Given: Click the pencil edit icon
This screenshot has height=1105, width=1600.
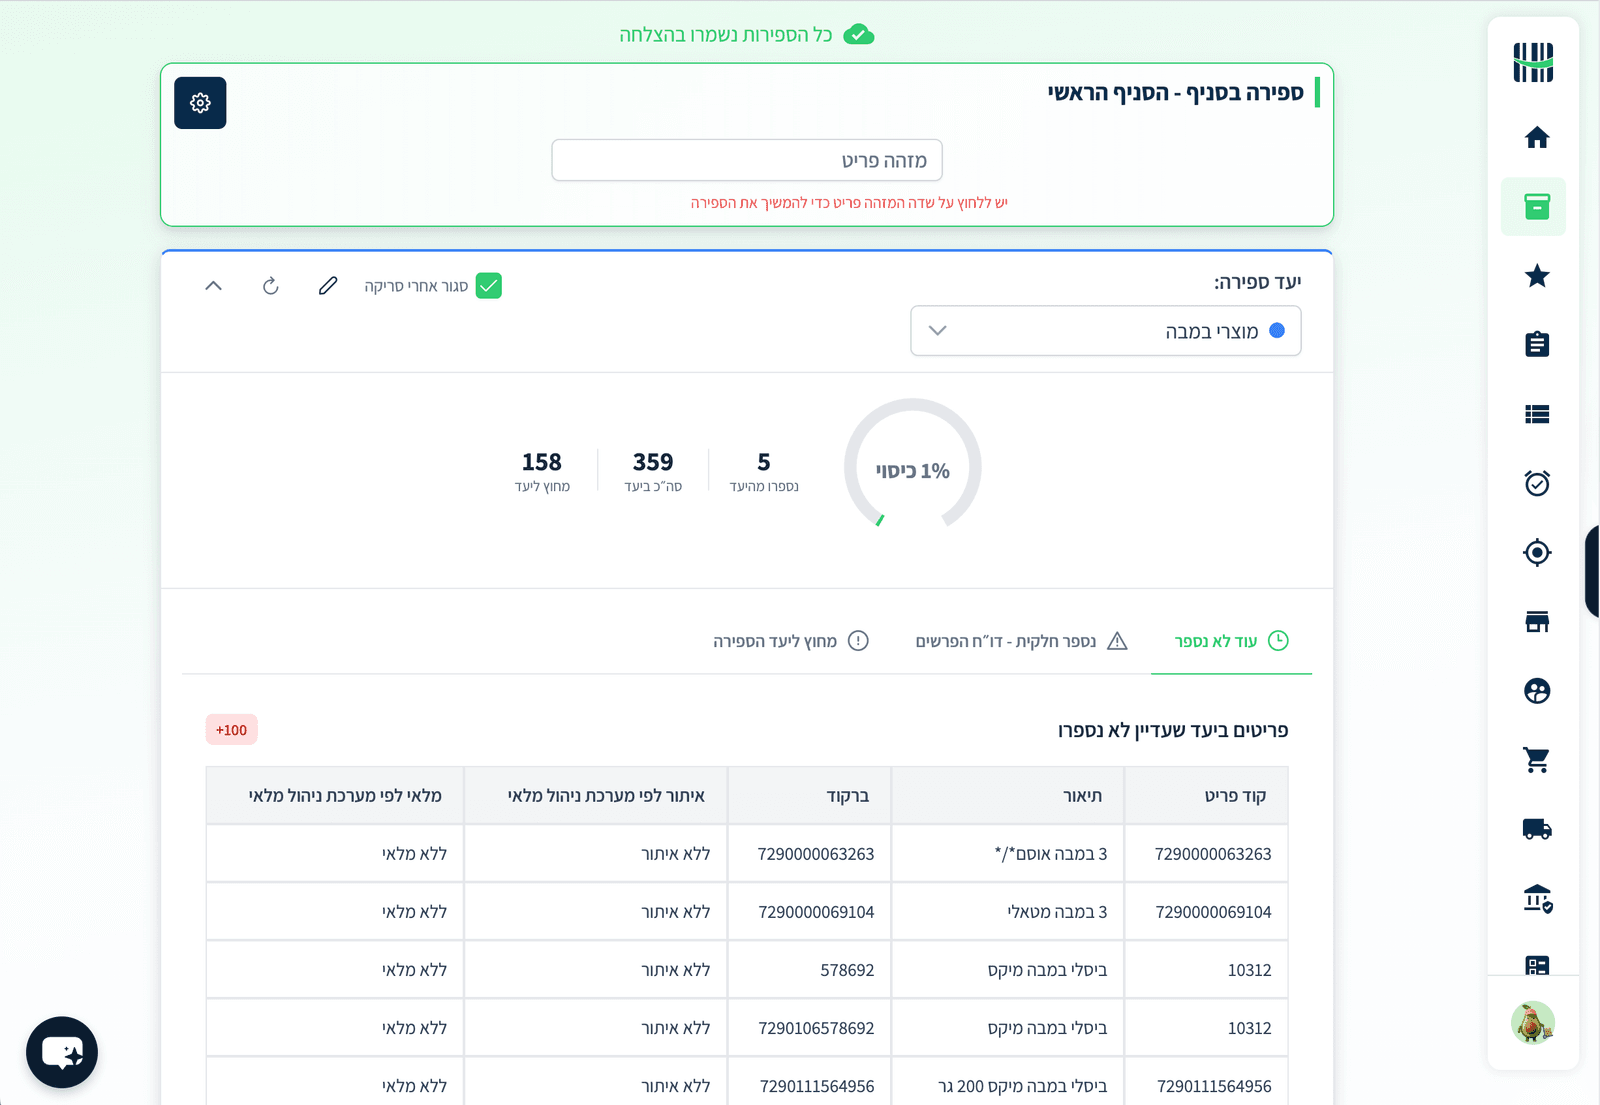Looking at the screenshot, I should 328,286.
